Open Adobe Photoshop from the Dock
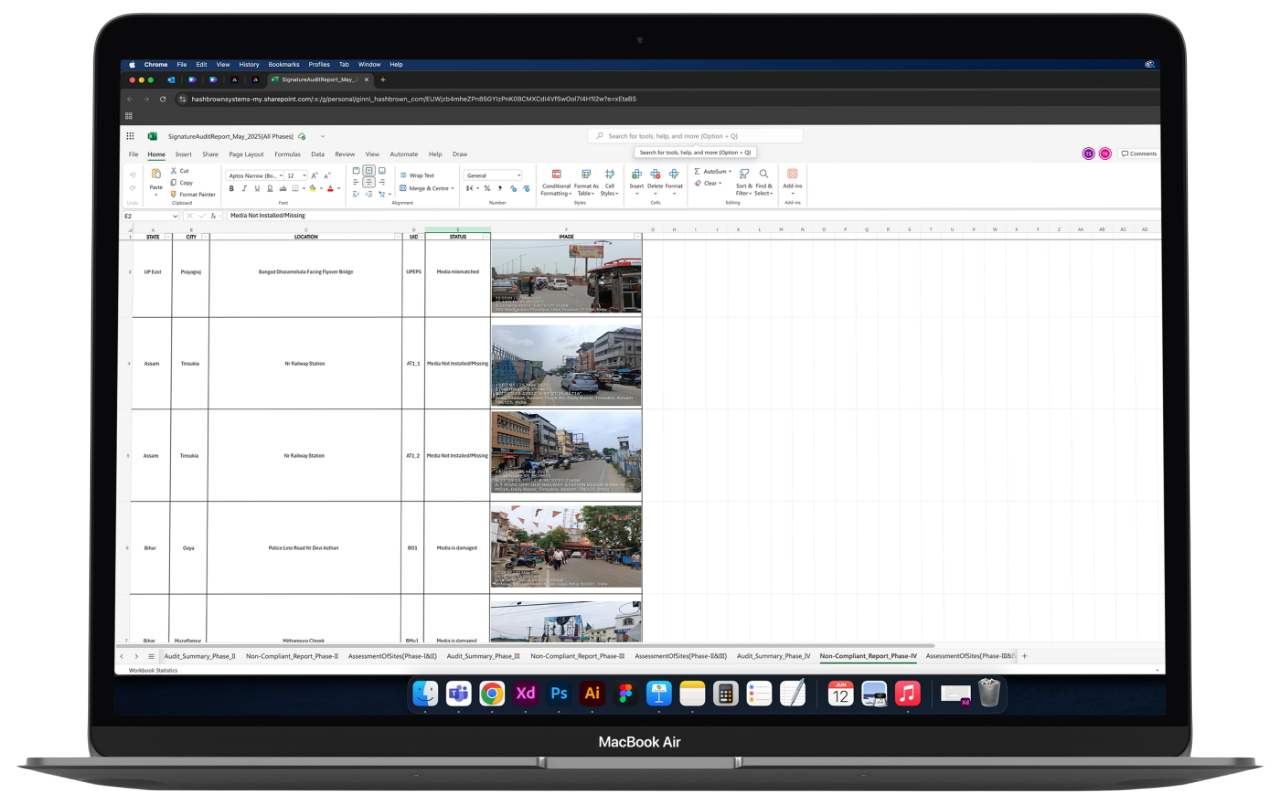 tap(559, 693)
